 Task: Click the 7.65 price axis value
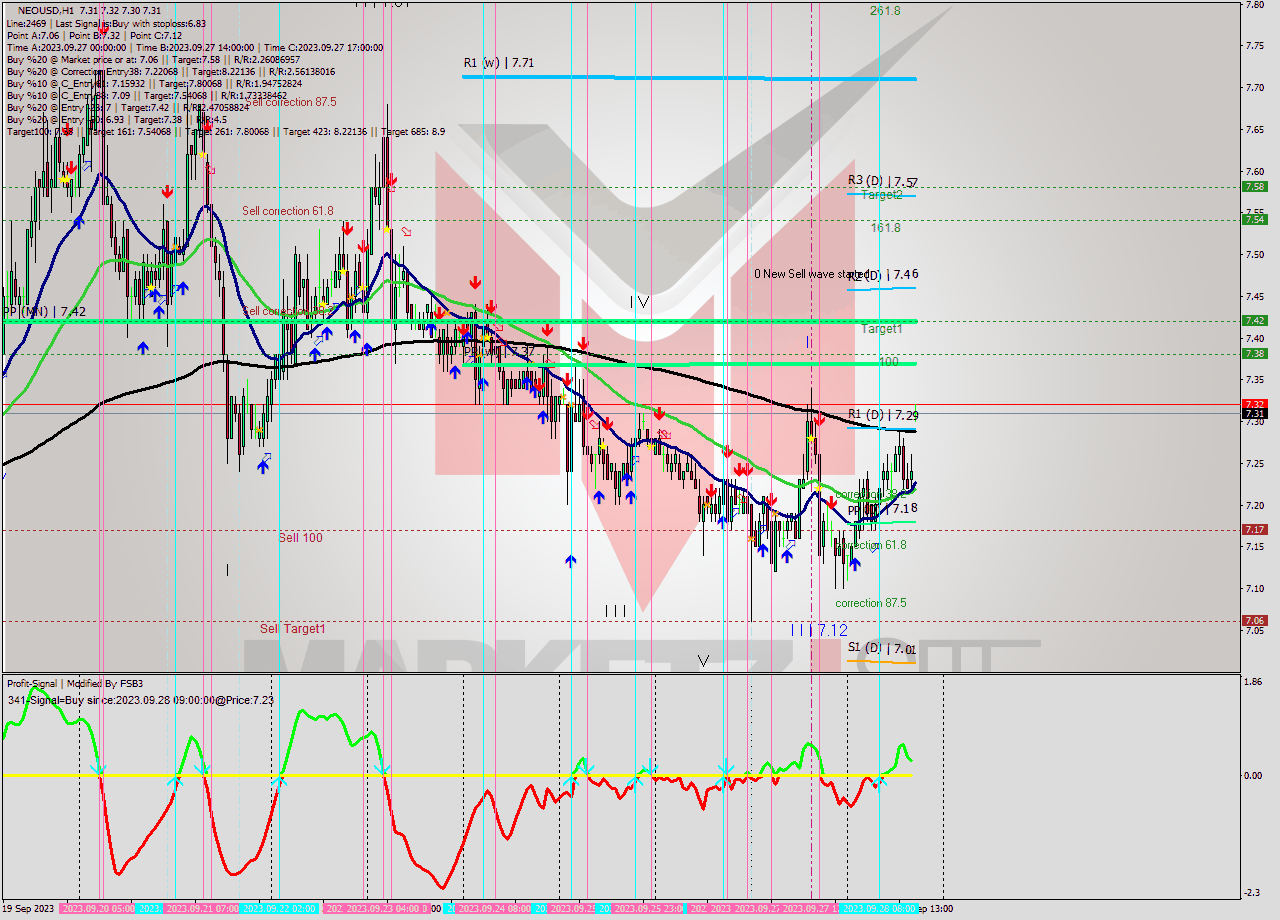tap(1255, 130)
